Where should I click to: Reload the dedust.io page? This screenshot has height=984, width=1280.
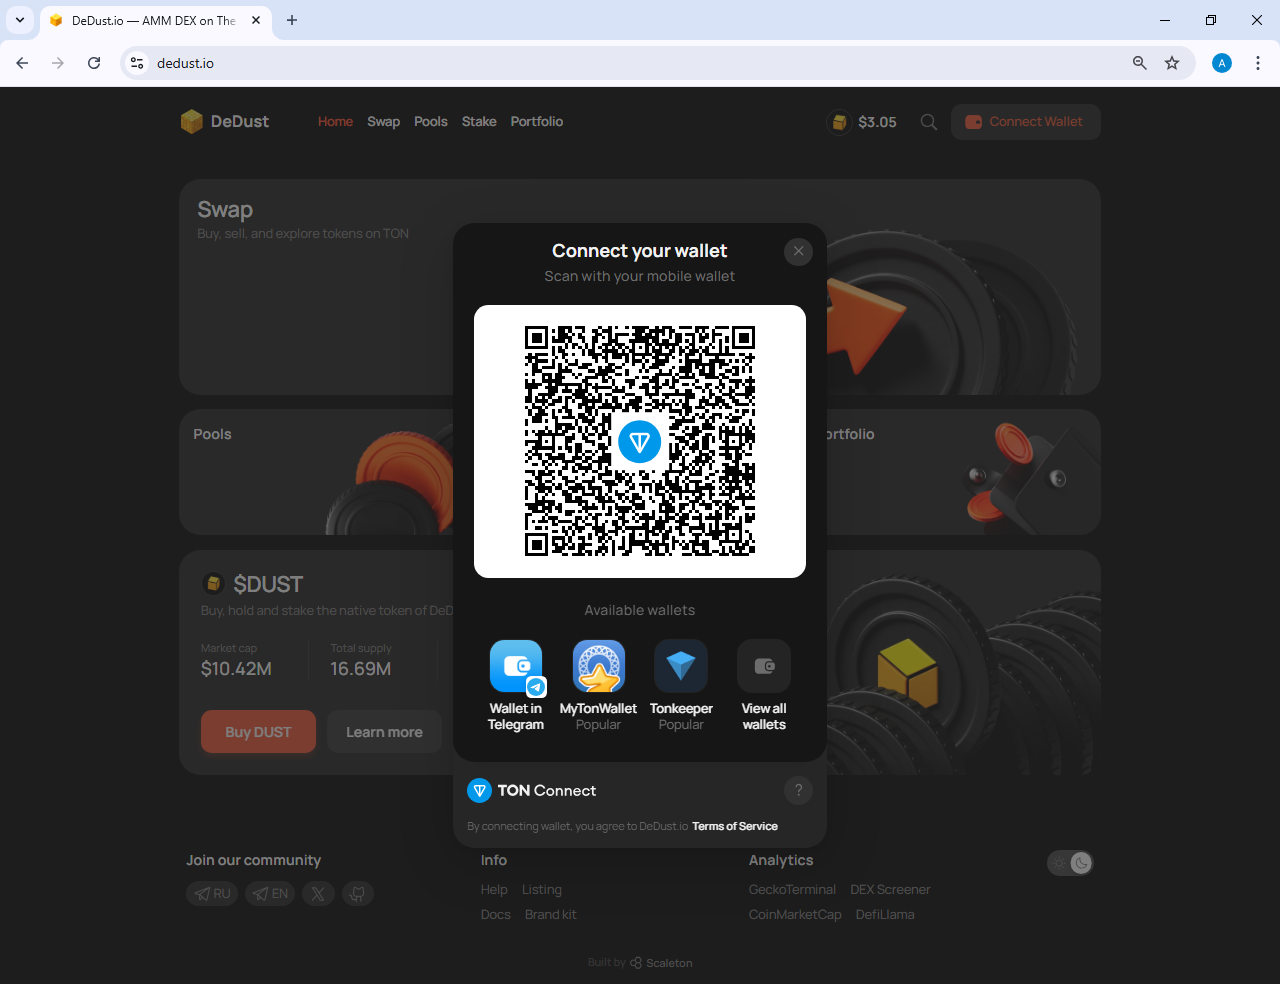coord(94,63)
